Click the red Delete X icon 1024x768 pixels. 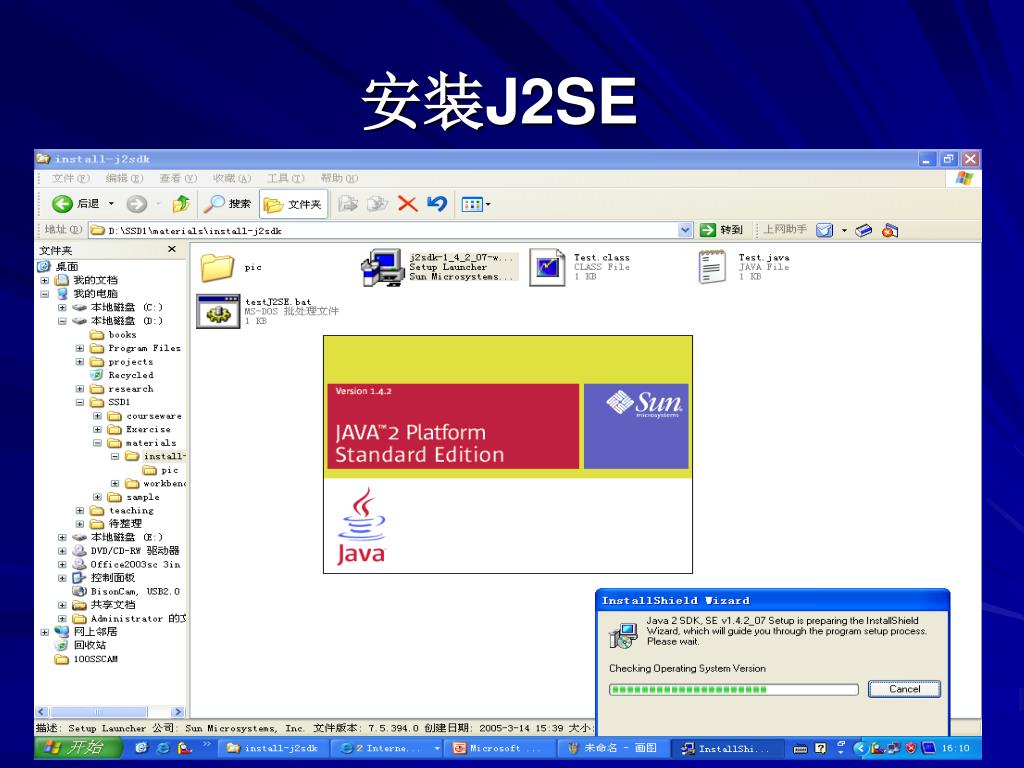tap(408, 204)
